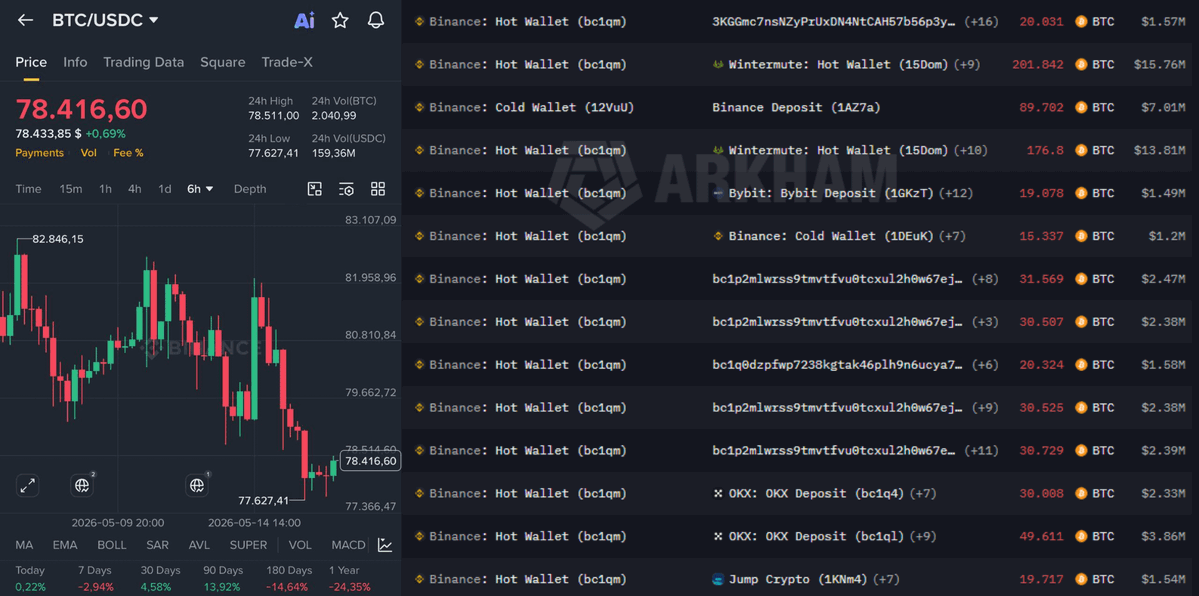Select the 15m chart interval
The image size is (1199, 596).
coord(70,189)
